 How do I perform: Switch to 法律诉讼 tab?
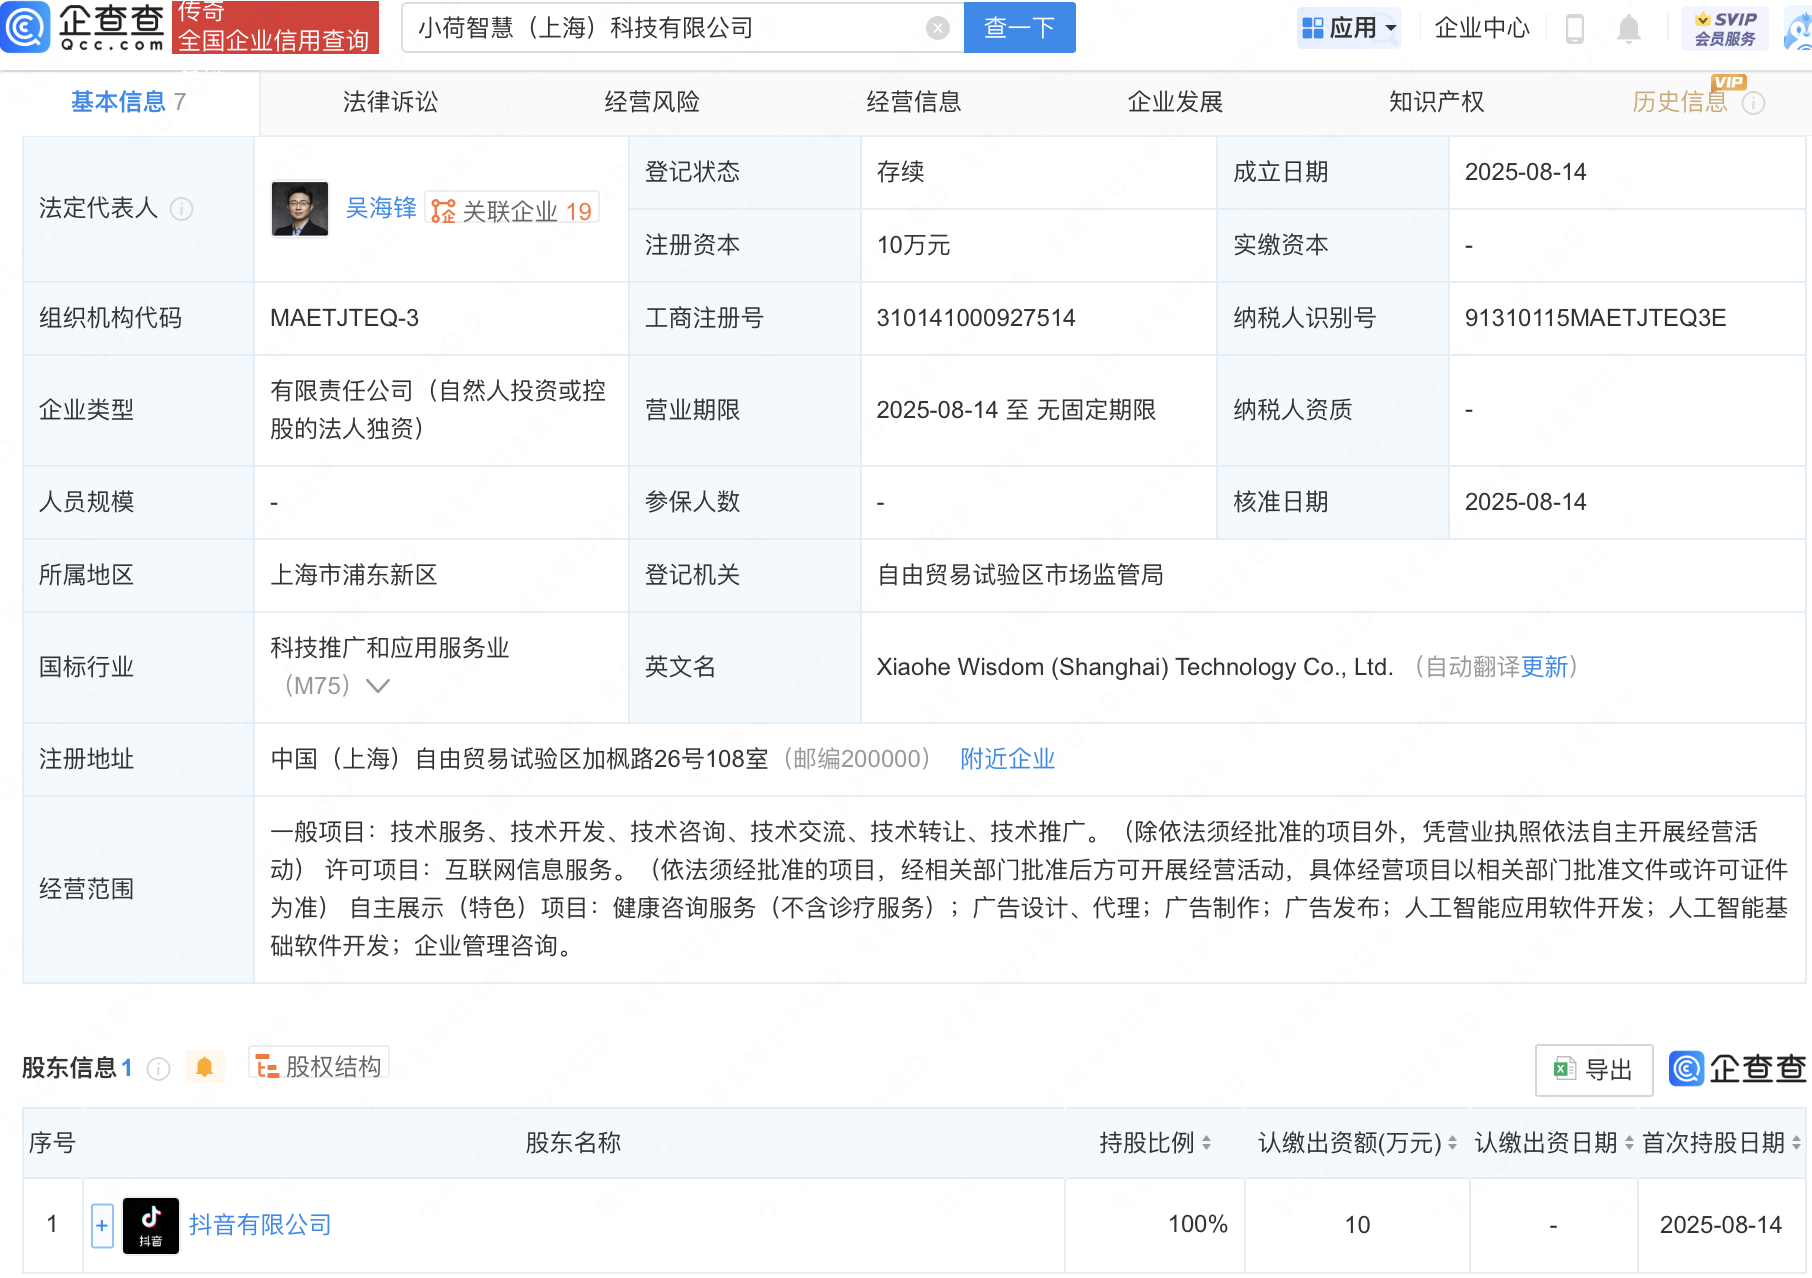(391, 102)
